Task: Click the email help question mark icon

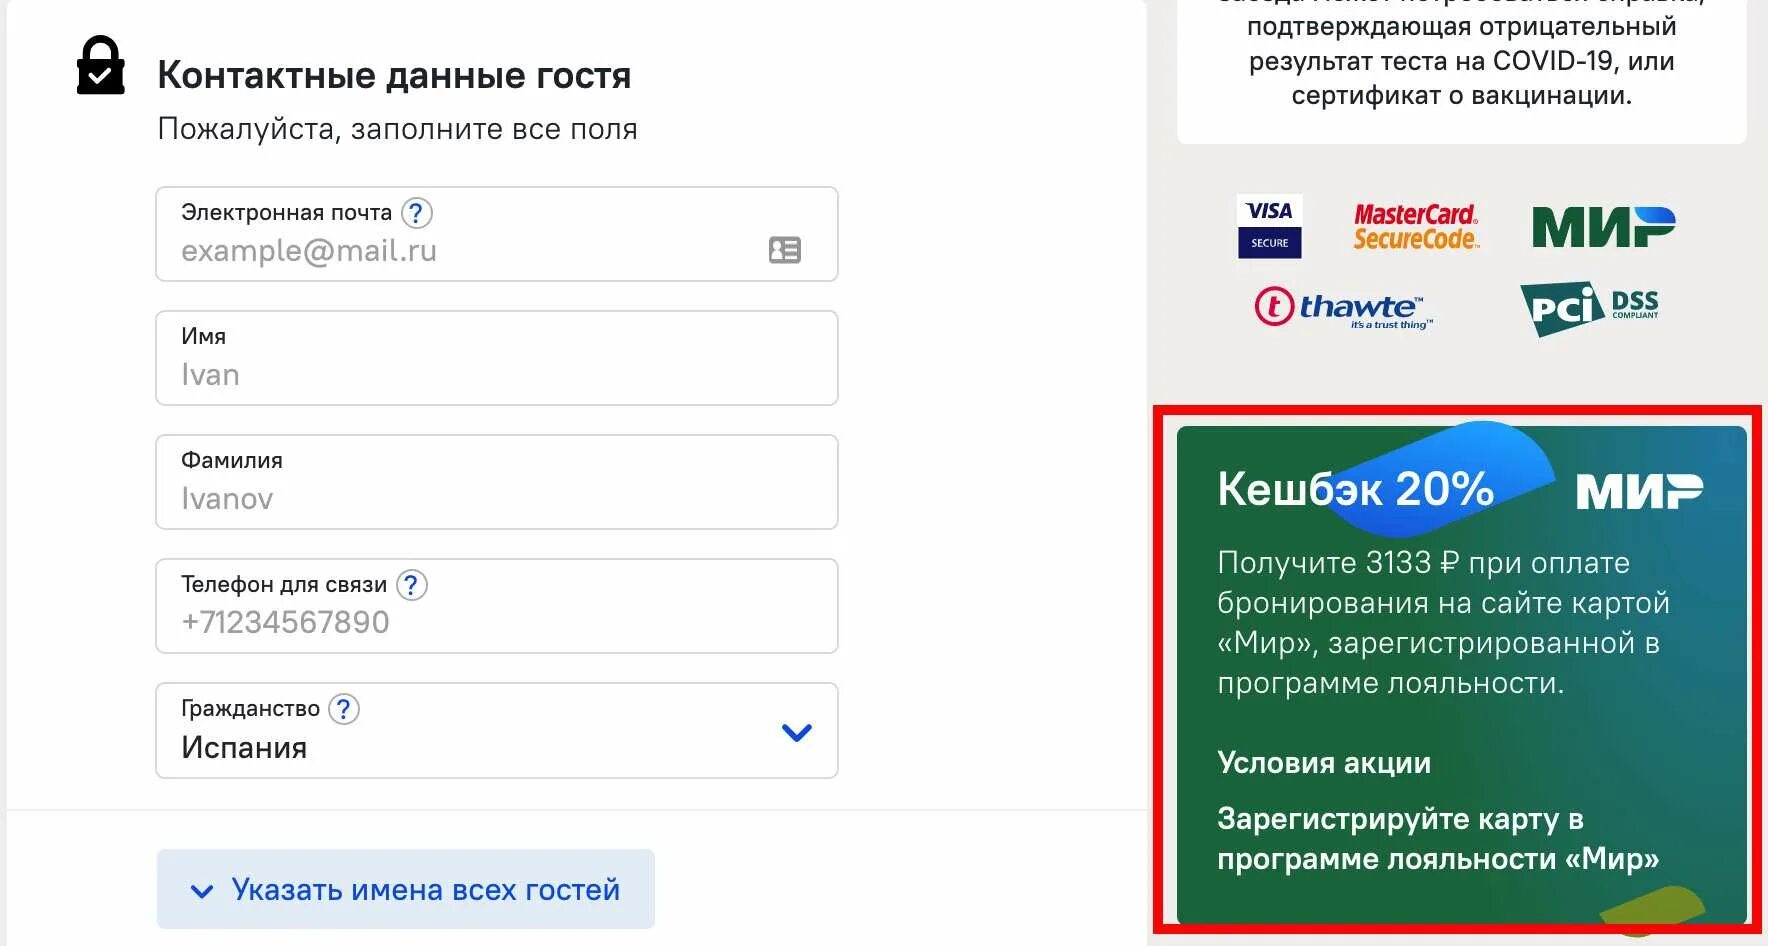Action: click(x=417, y=213)
